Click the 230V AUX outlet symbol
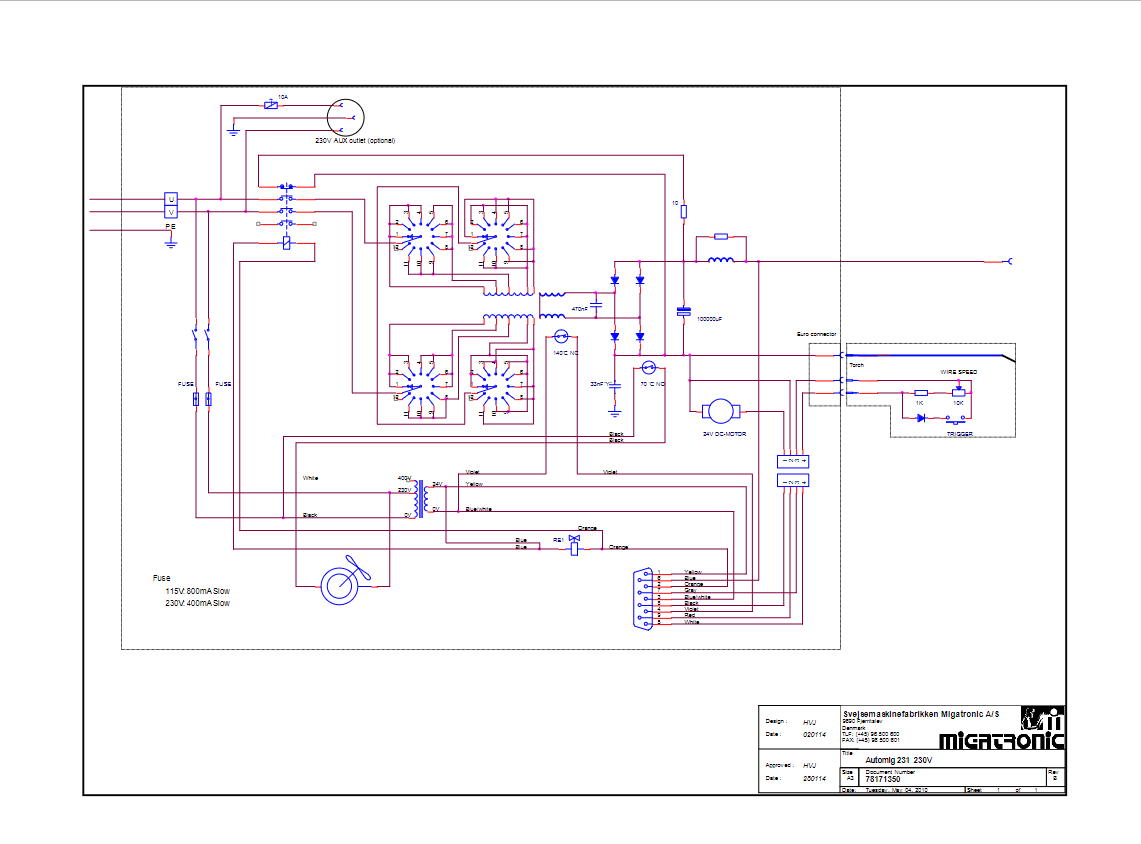The height and width of the screenshot is (844, 1141). point(344,116)
